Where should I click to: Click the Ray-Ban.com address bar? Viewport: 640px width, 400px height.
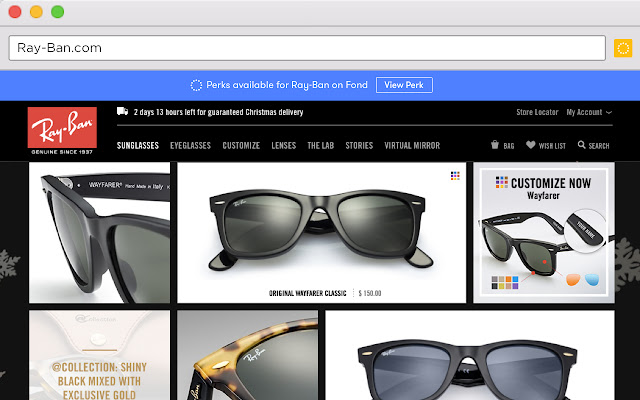pyautogui.click(x=307, y=48)
